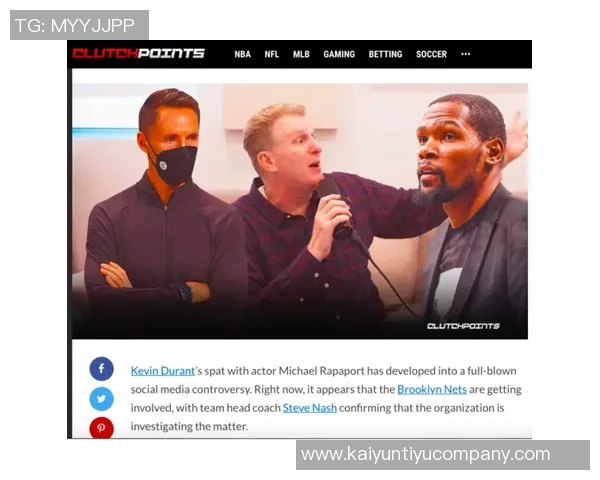Click the Steve Nash hyperlink

coord(310,408)
